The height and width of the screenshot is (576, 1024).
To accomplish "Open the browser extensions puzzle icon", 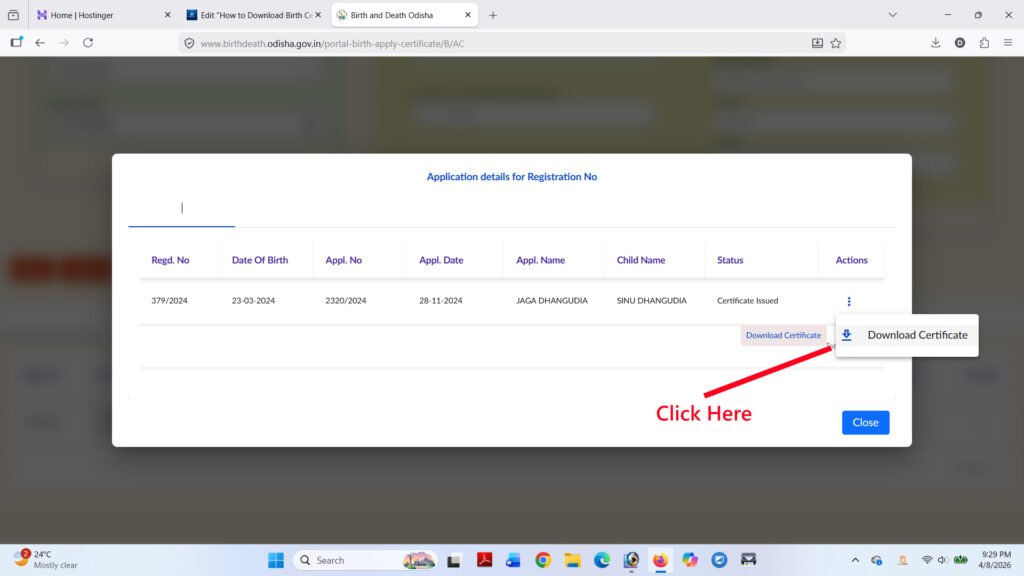I will pyautogui.click(x=984, y=43).
